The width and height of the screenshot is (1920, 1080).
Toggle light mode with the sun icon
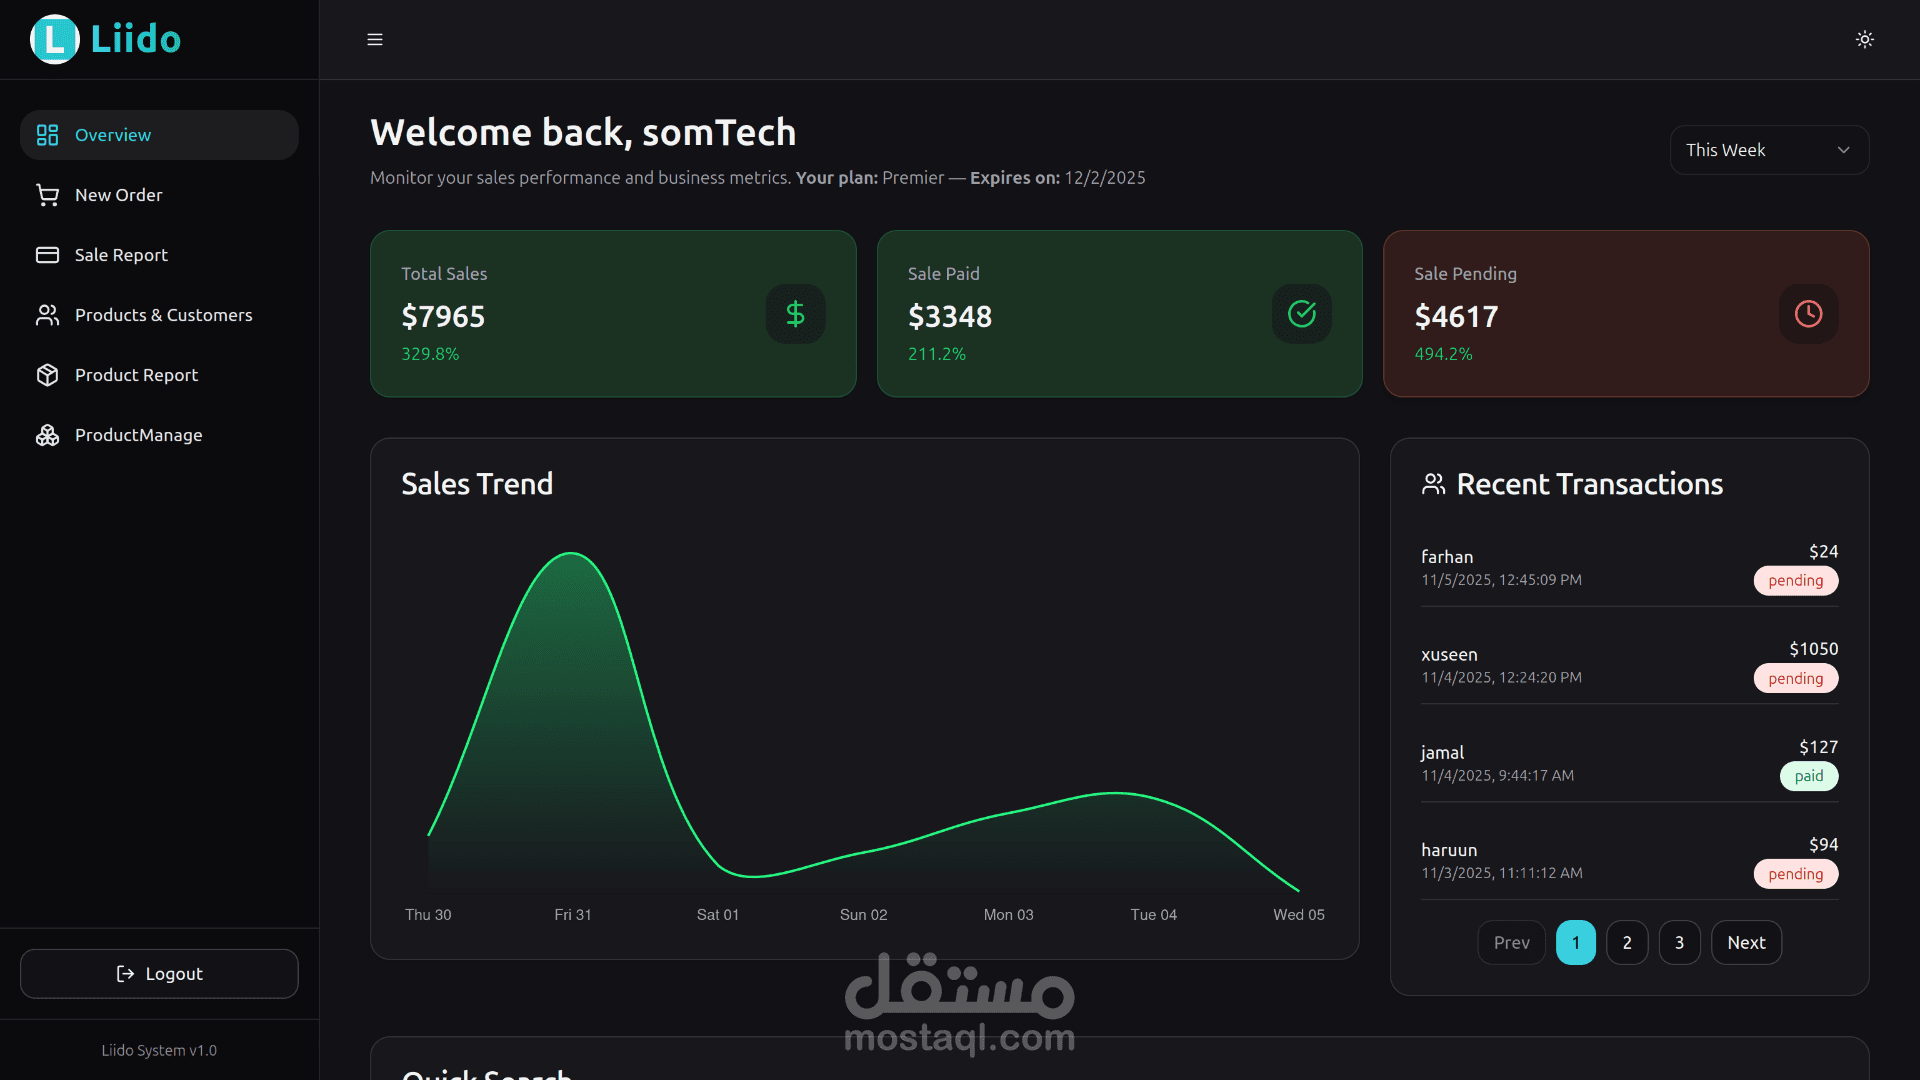[1865, 39]
